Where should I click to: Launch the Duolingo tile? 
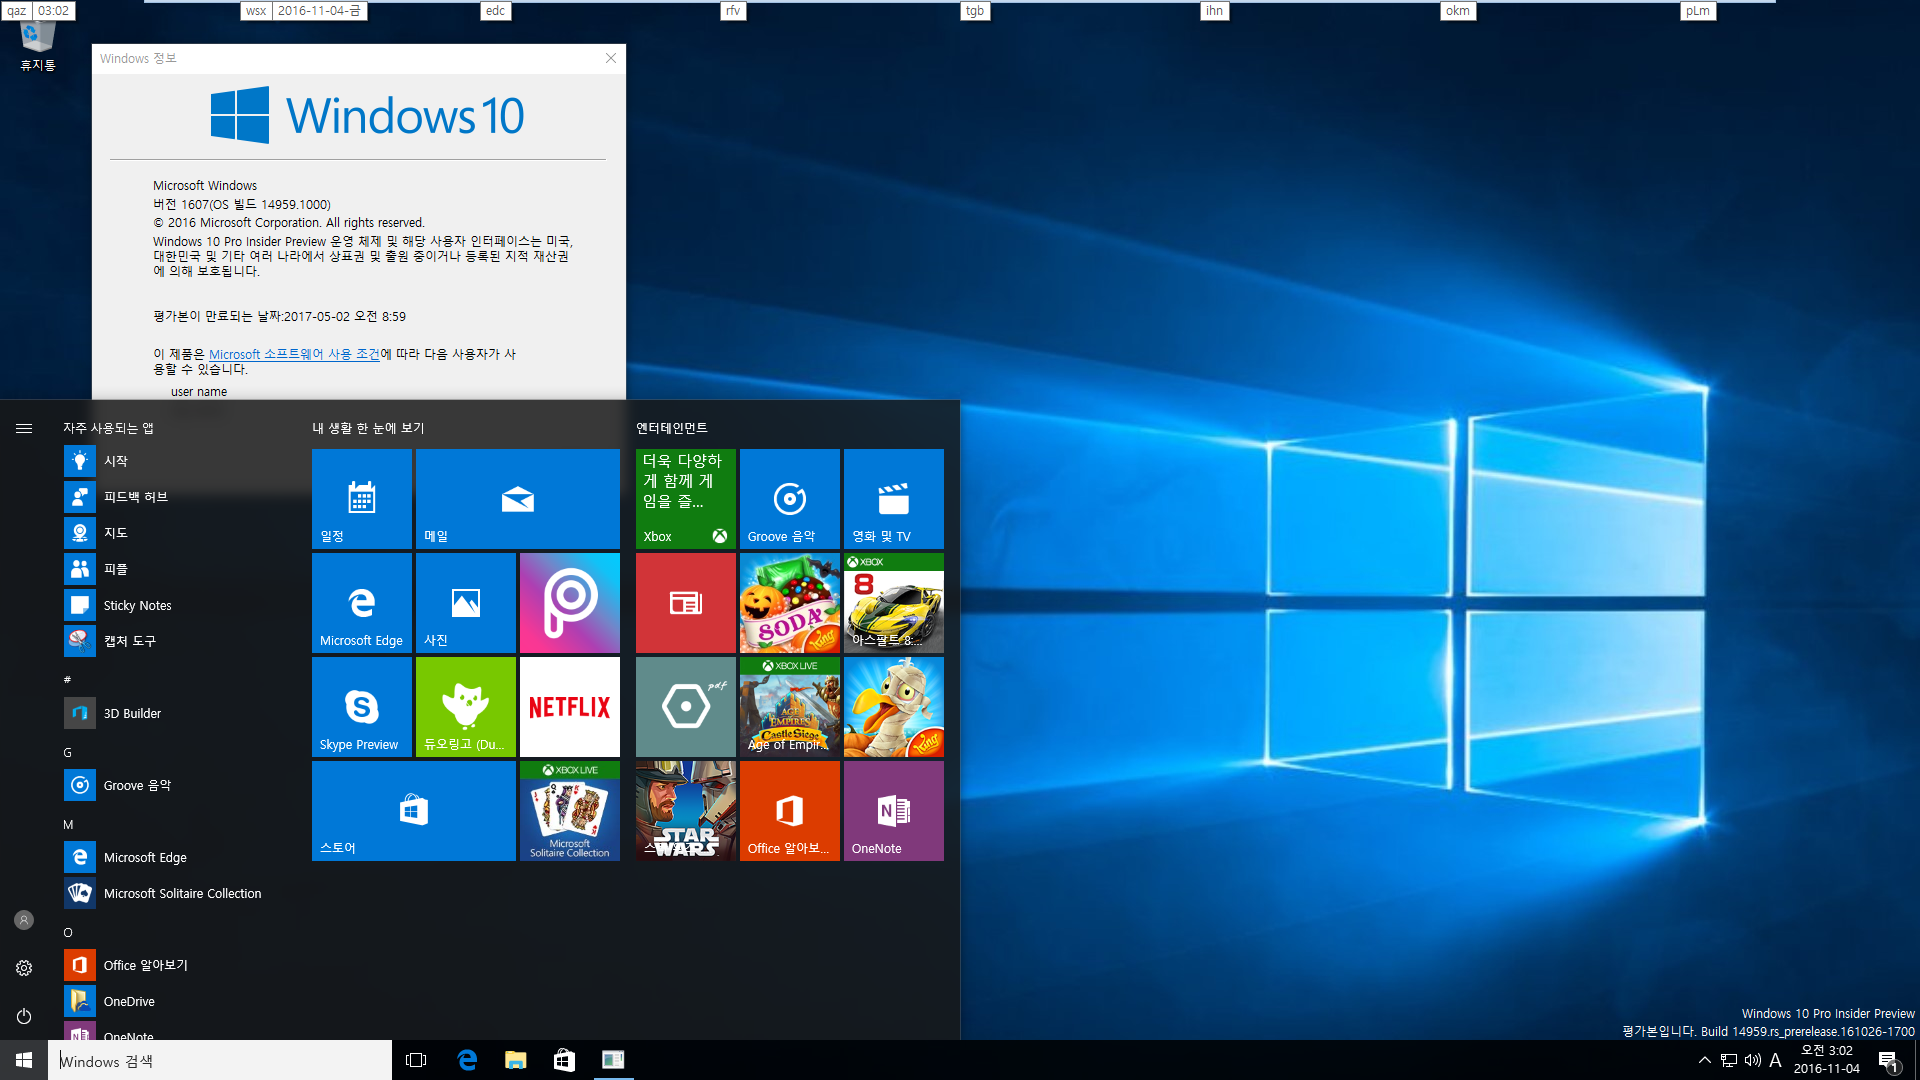pyautogui.click(x=466, y=707)
